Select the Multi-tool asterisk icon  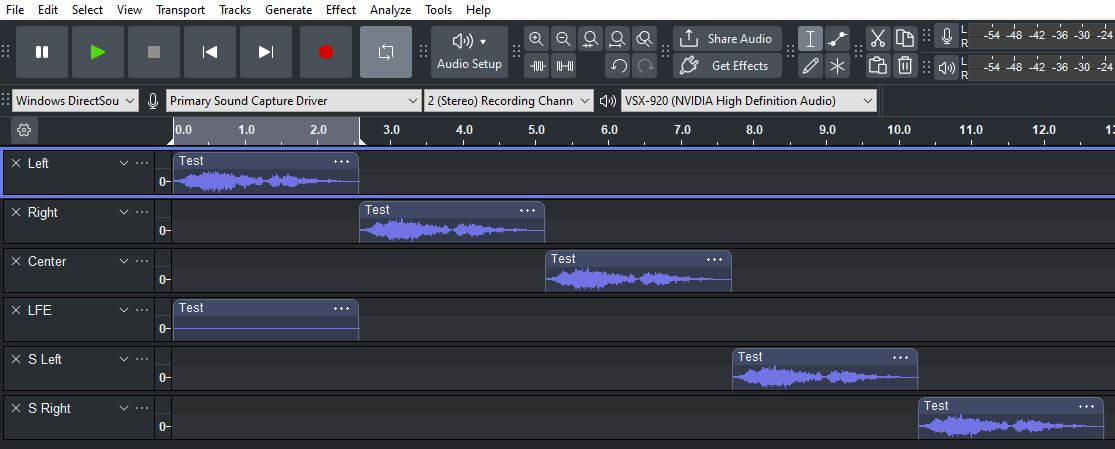coord(838,66)
